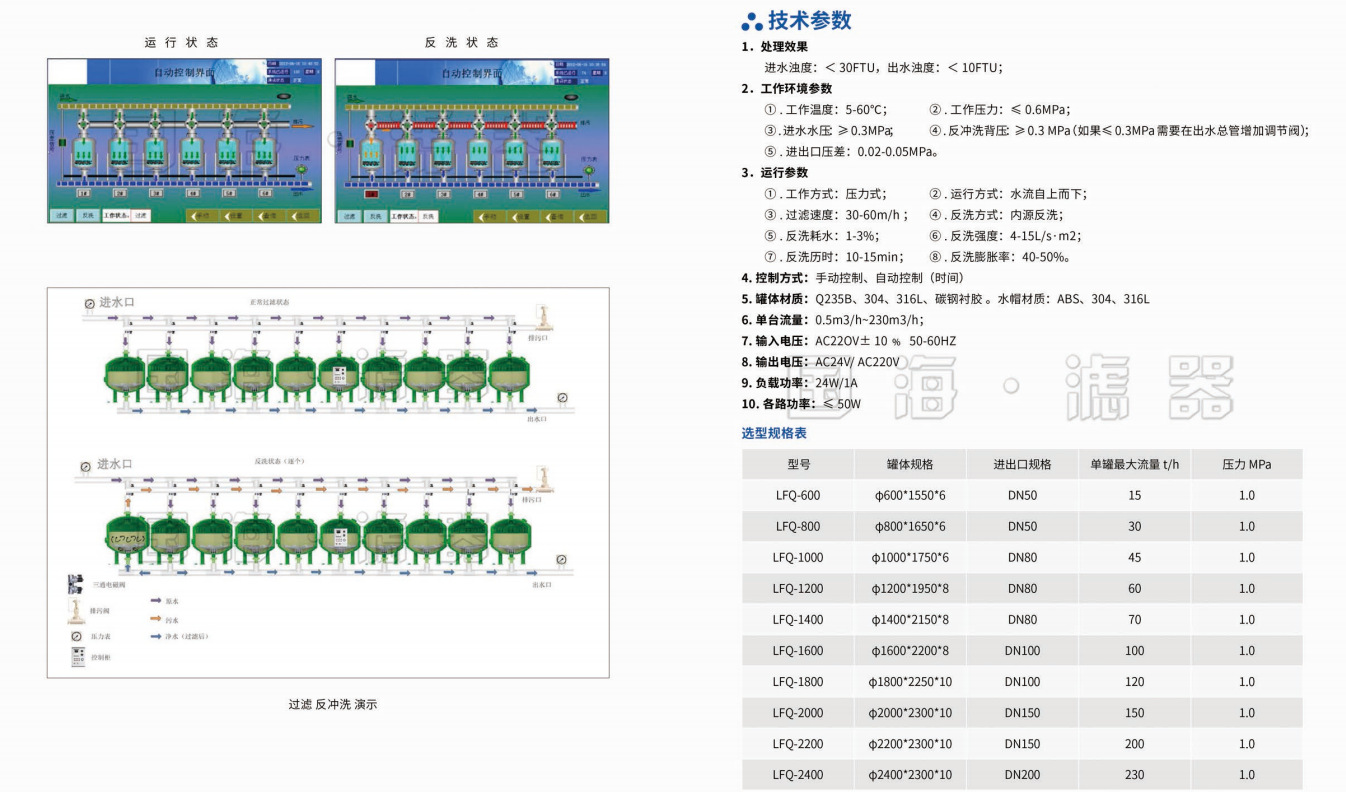Select the LFQ-1800 model cell
Screen dimensions: 1346x792
click(x=798, y=682)
